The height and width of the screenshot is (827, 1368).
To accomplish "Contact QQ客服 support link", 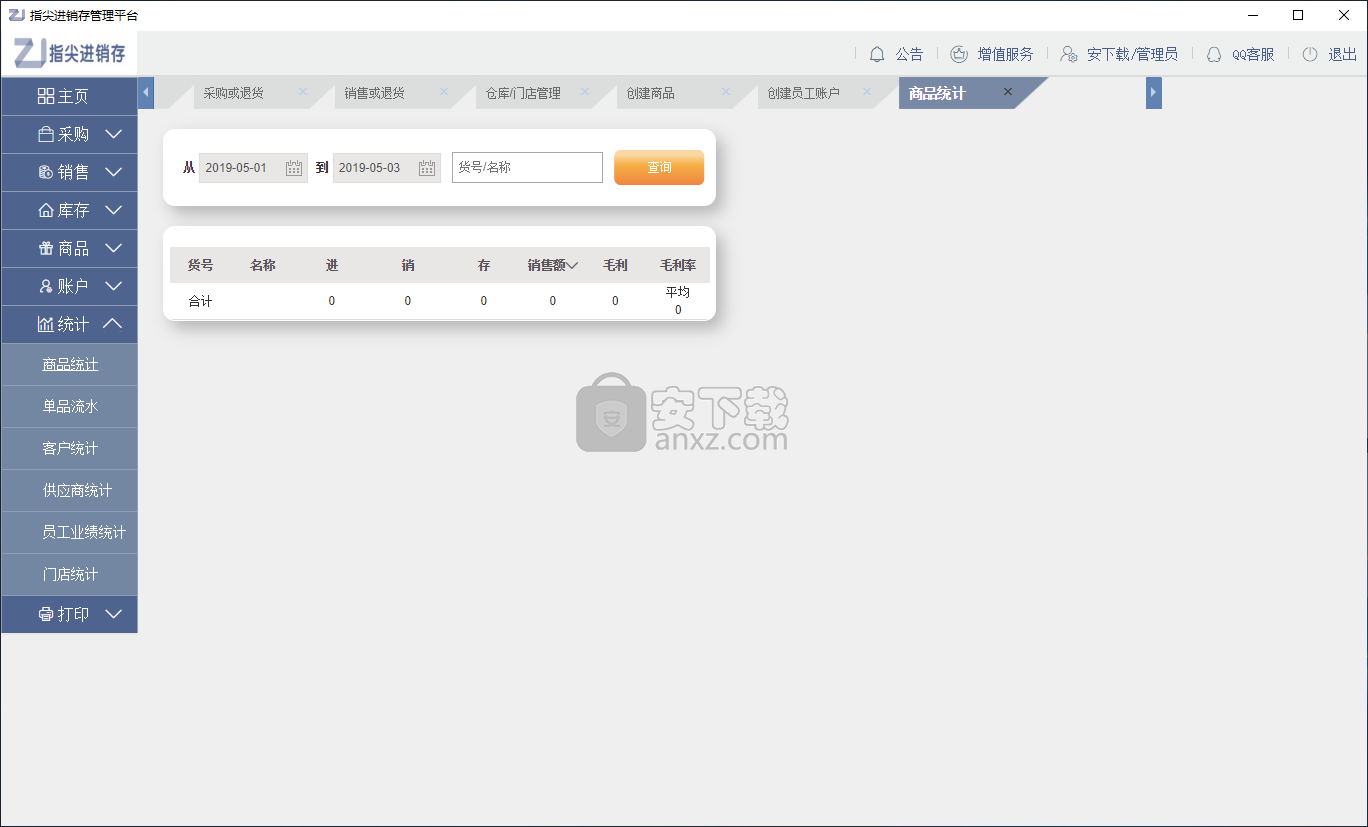I will coord(1253,54).
